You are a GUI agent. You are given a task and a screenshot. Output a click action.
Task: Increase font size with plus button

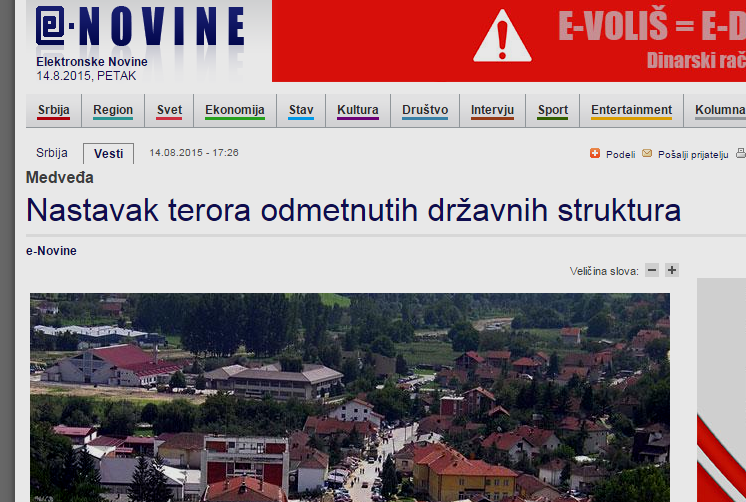click(x=672, y=270)
